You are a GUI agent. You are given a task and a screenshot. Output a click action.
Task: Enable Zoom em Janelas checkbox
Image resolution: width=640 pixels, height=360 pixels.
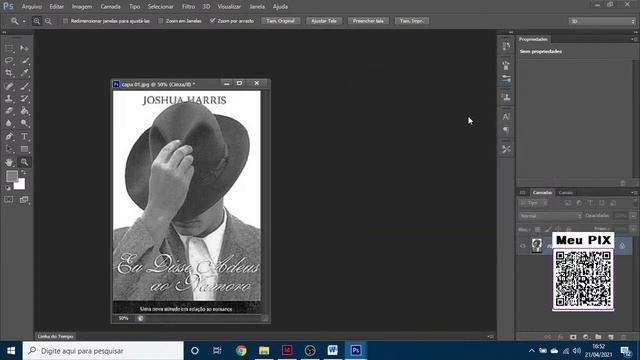point(160,21)
